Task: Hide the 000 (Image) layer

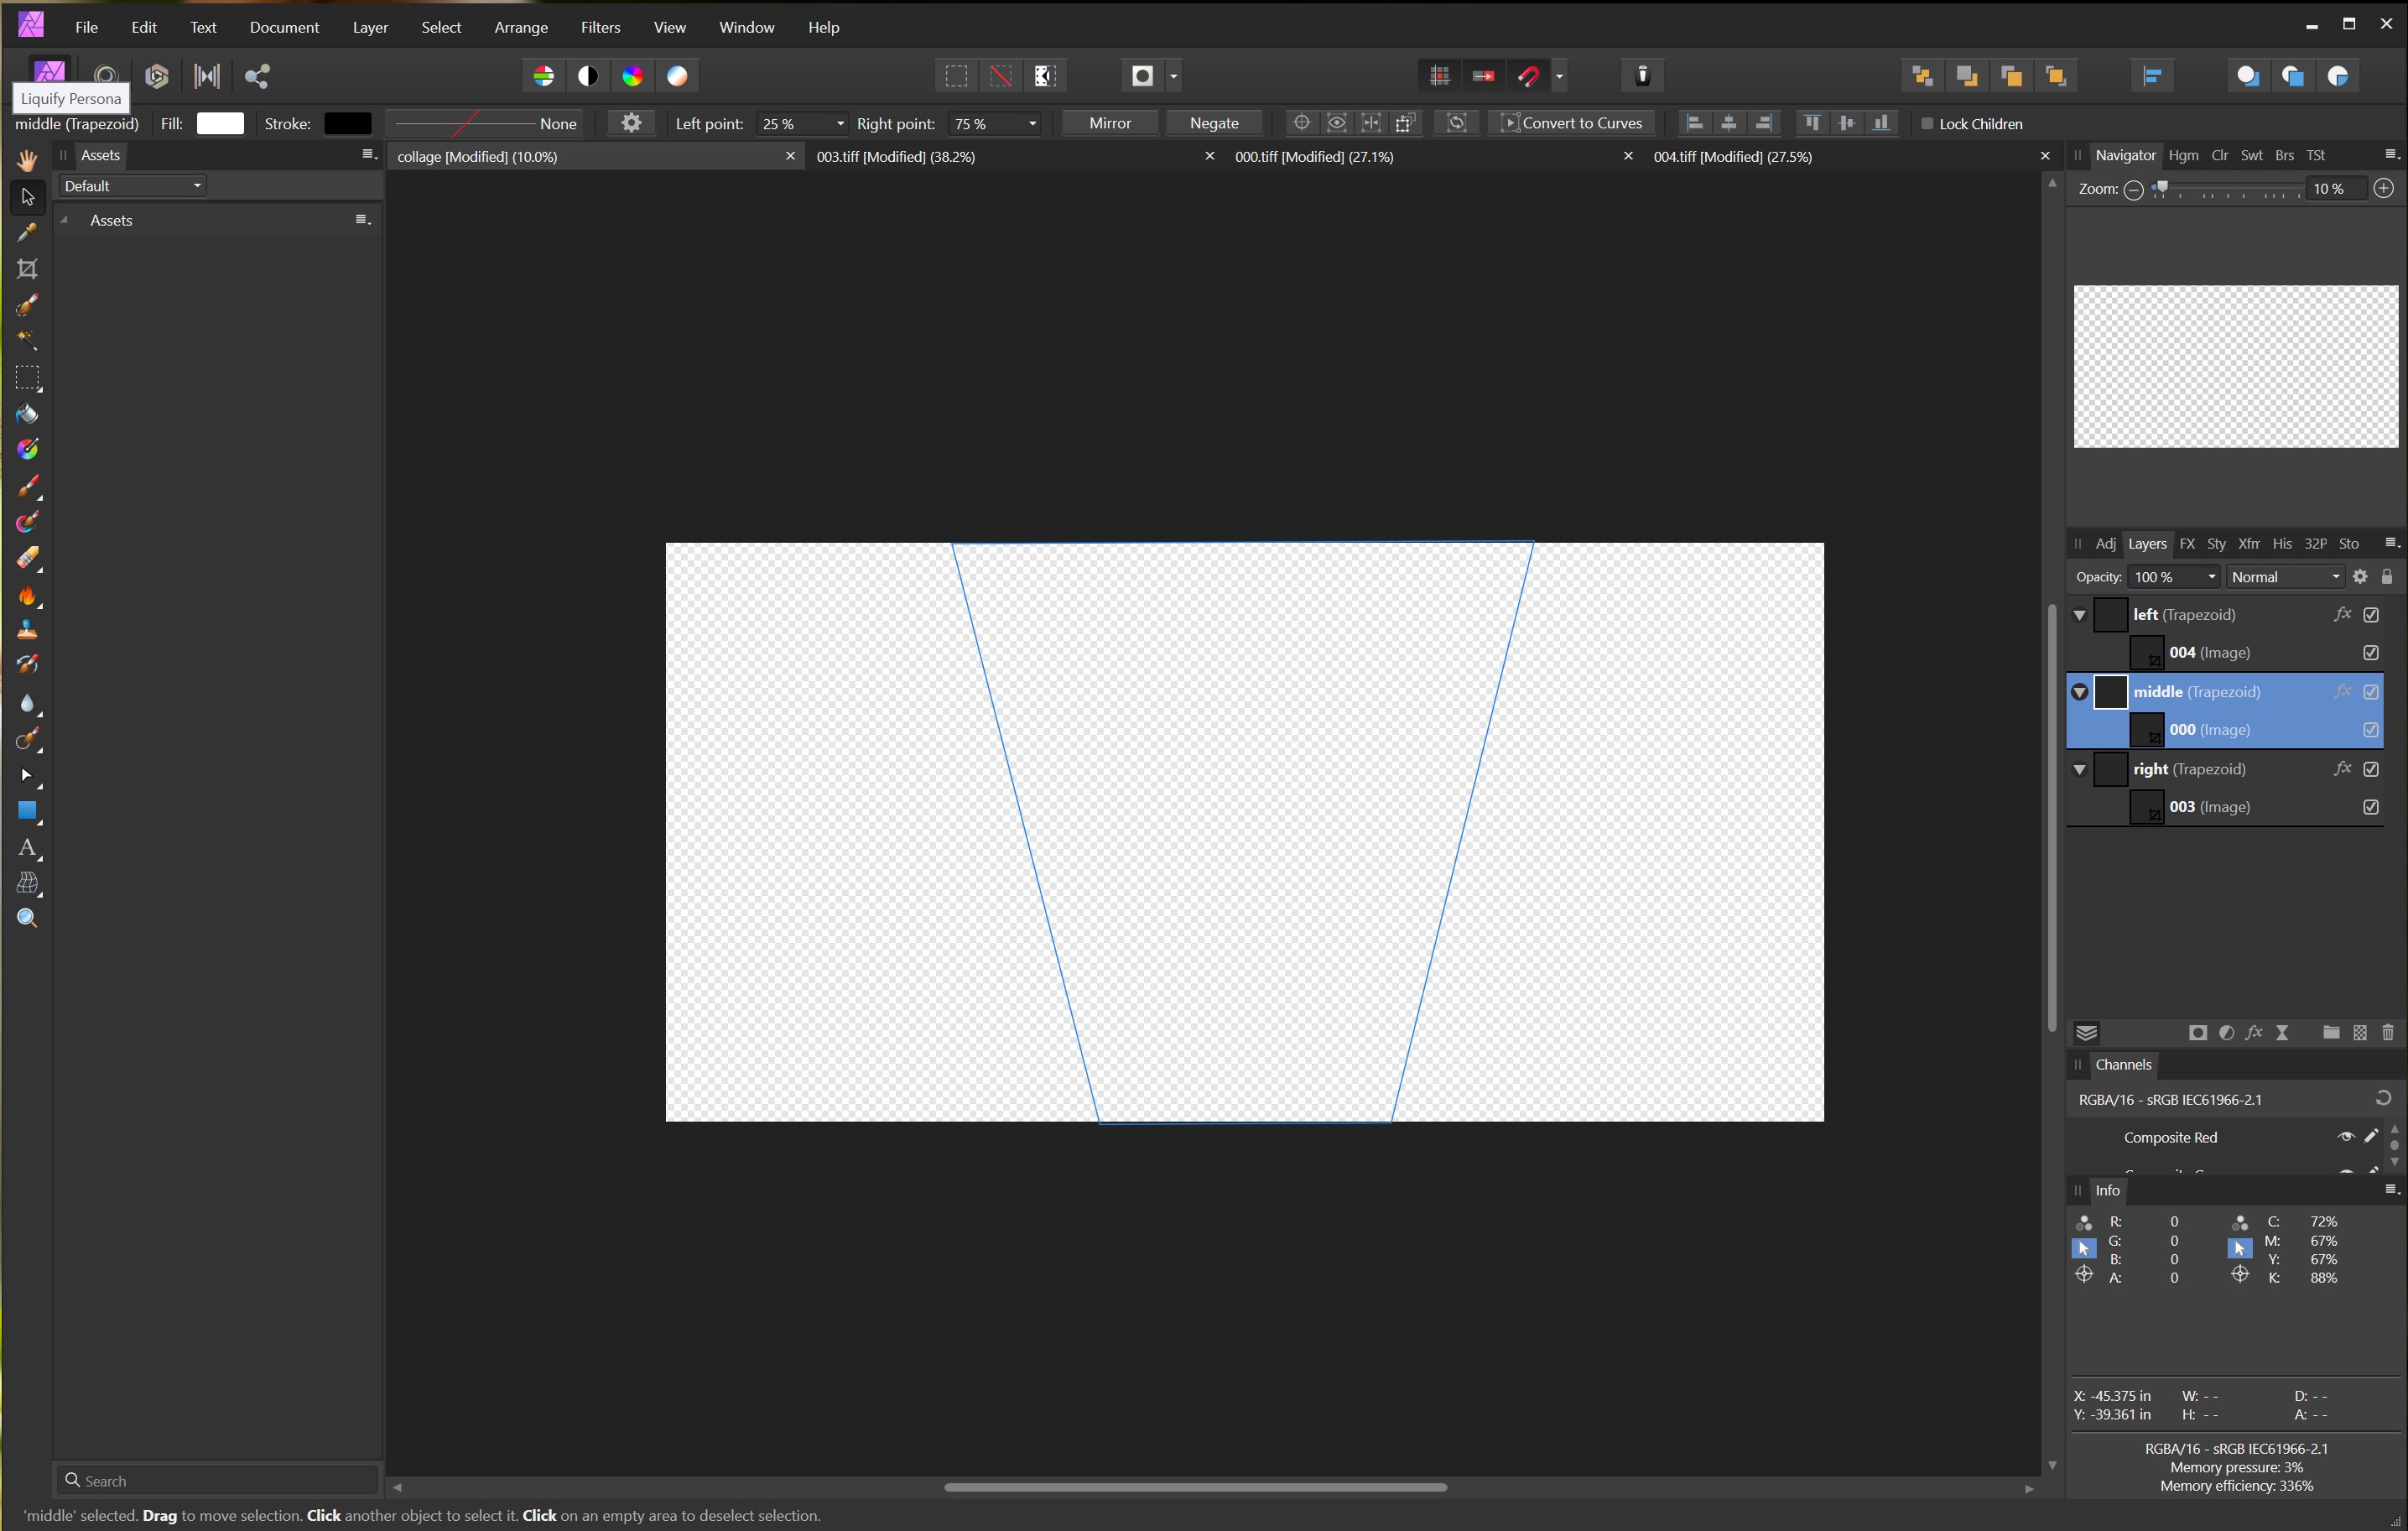Action: (2371, 730)
